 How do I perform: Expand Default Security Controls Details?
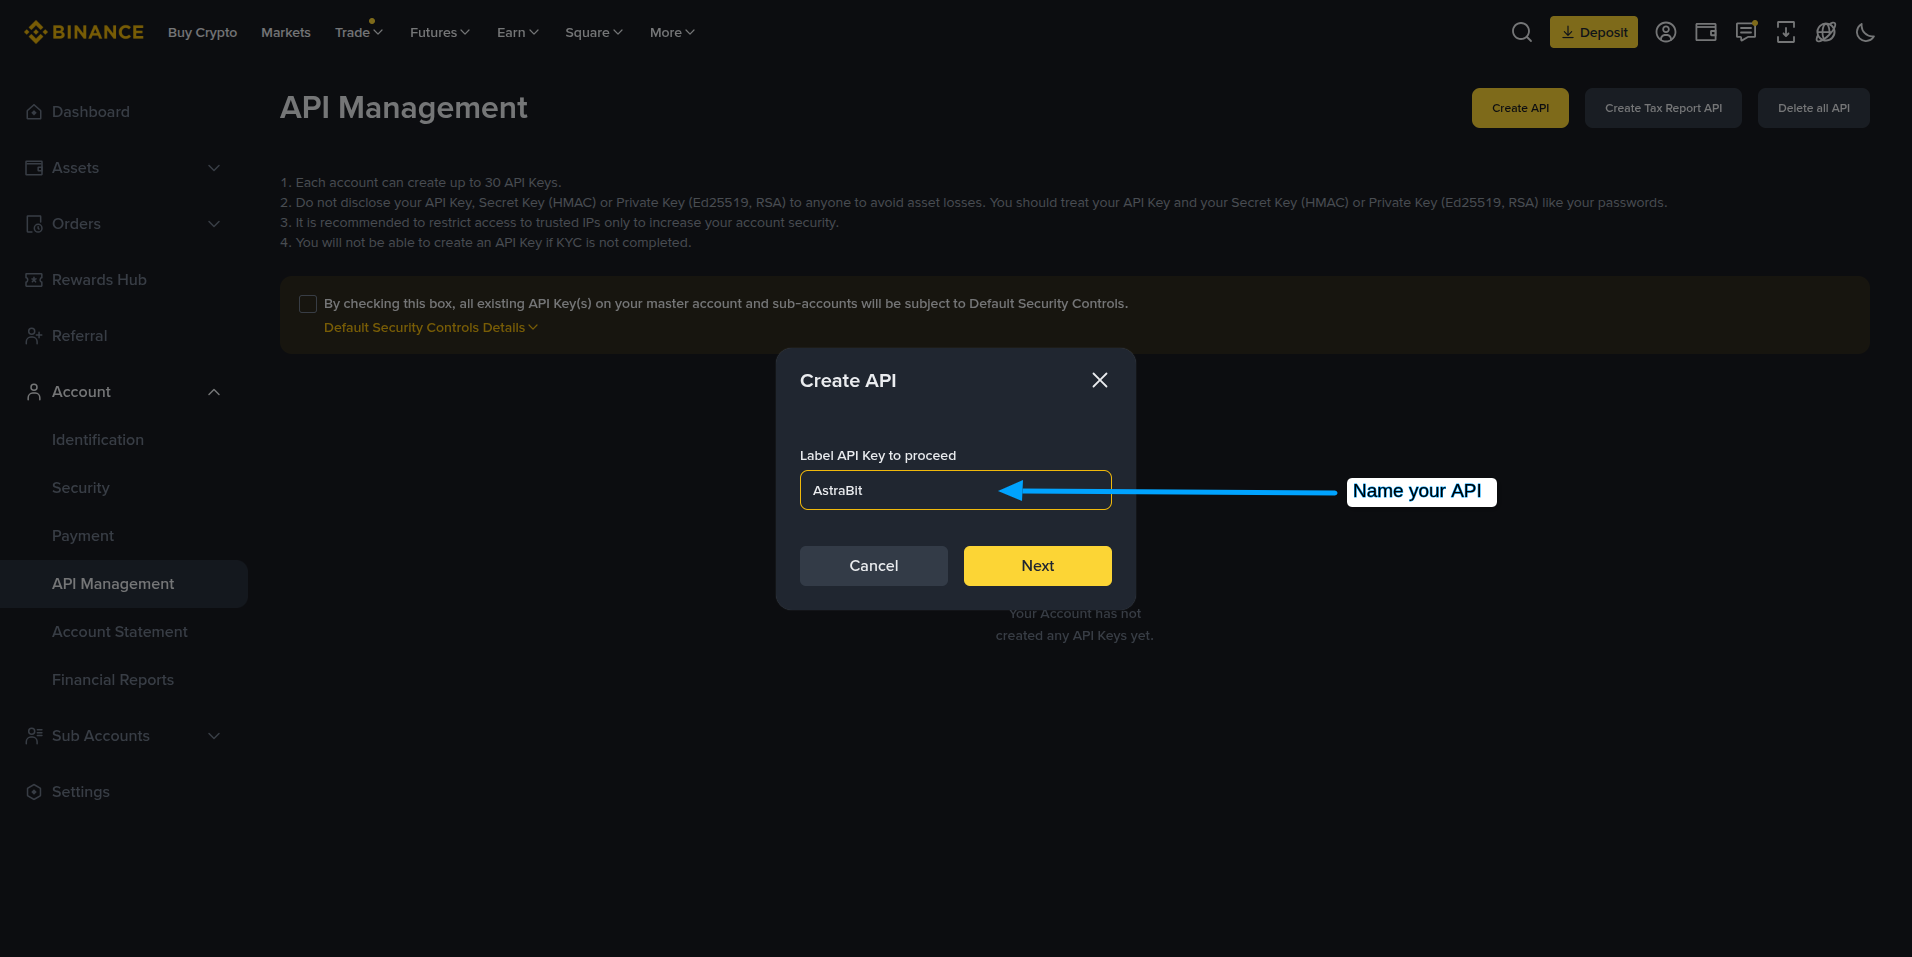431,328
